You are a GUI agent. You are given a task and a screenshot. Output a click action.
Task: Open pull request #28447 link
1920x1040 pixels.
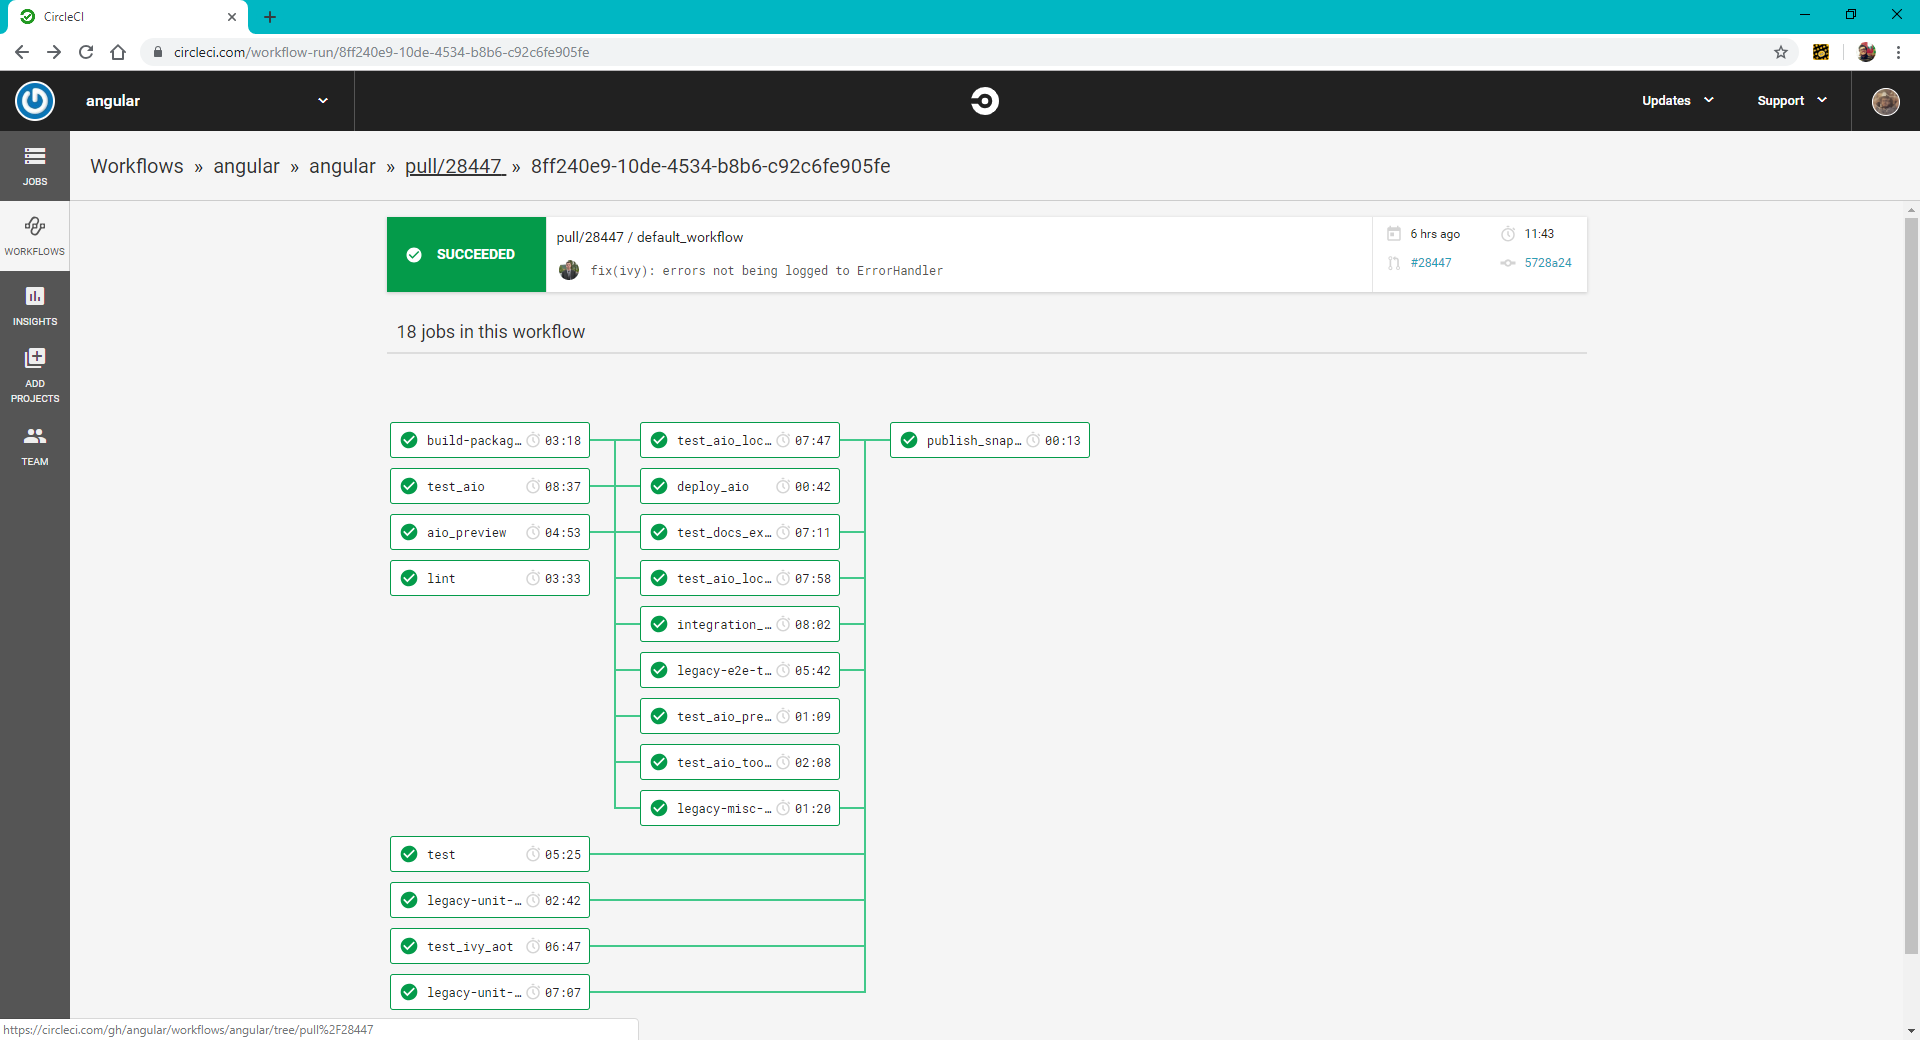tap(1431, 263)
